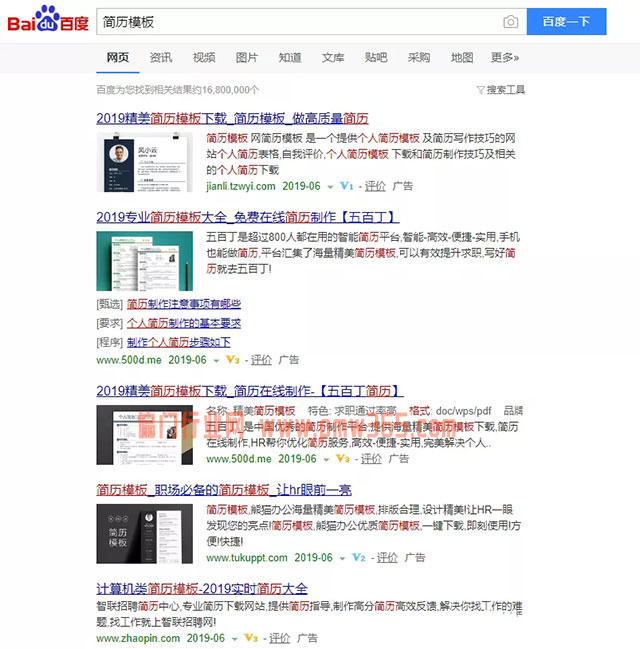Click the Baidu logo
Screen dimensions: 640x649
pos(48,19)
